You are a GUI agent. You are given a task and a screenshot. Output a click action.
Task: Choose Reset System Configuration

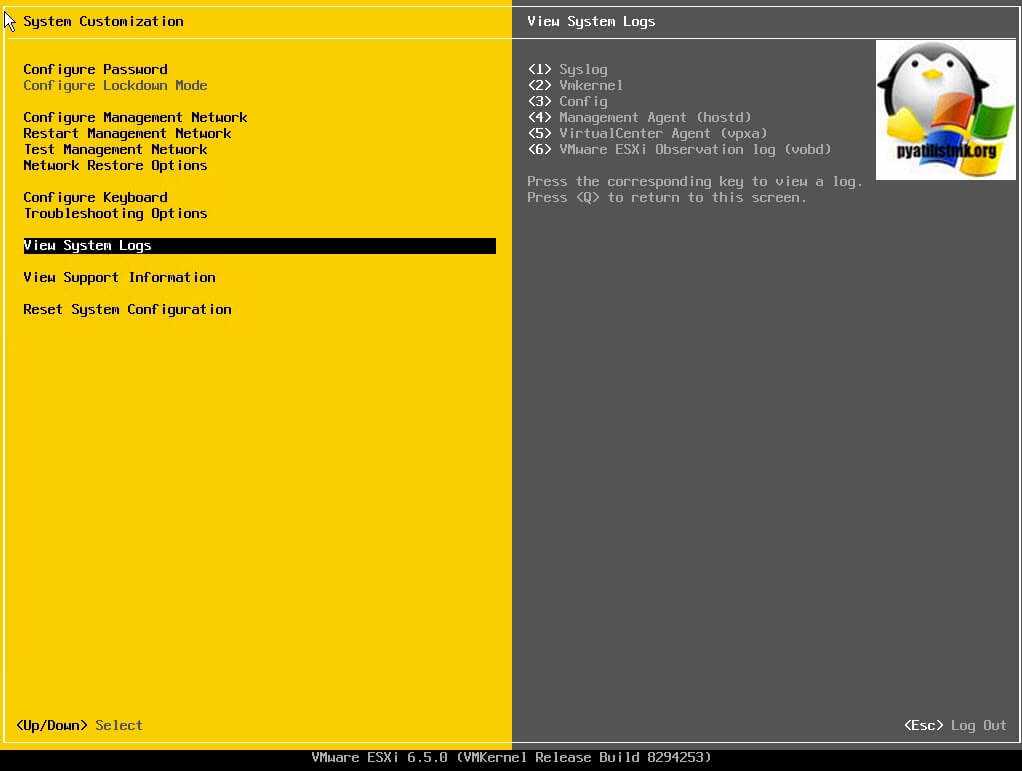(x=127, y=309)
